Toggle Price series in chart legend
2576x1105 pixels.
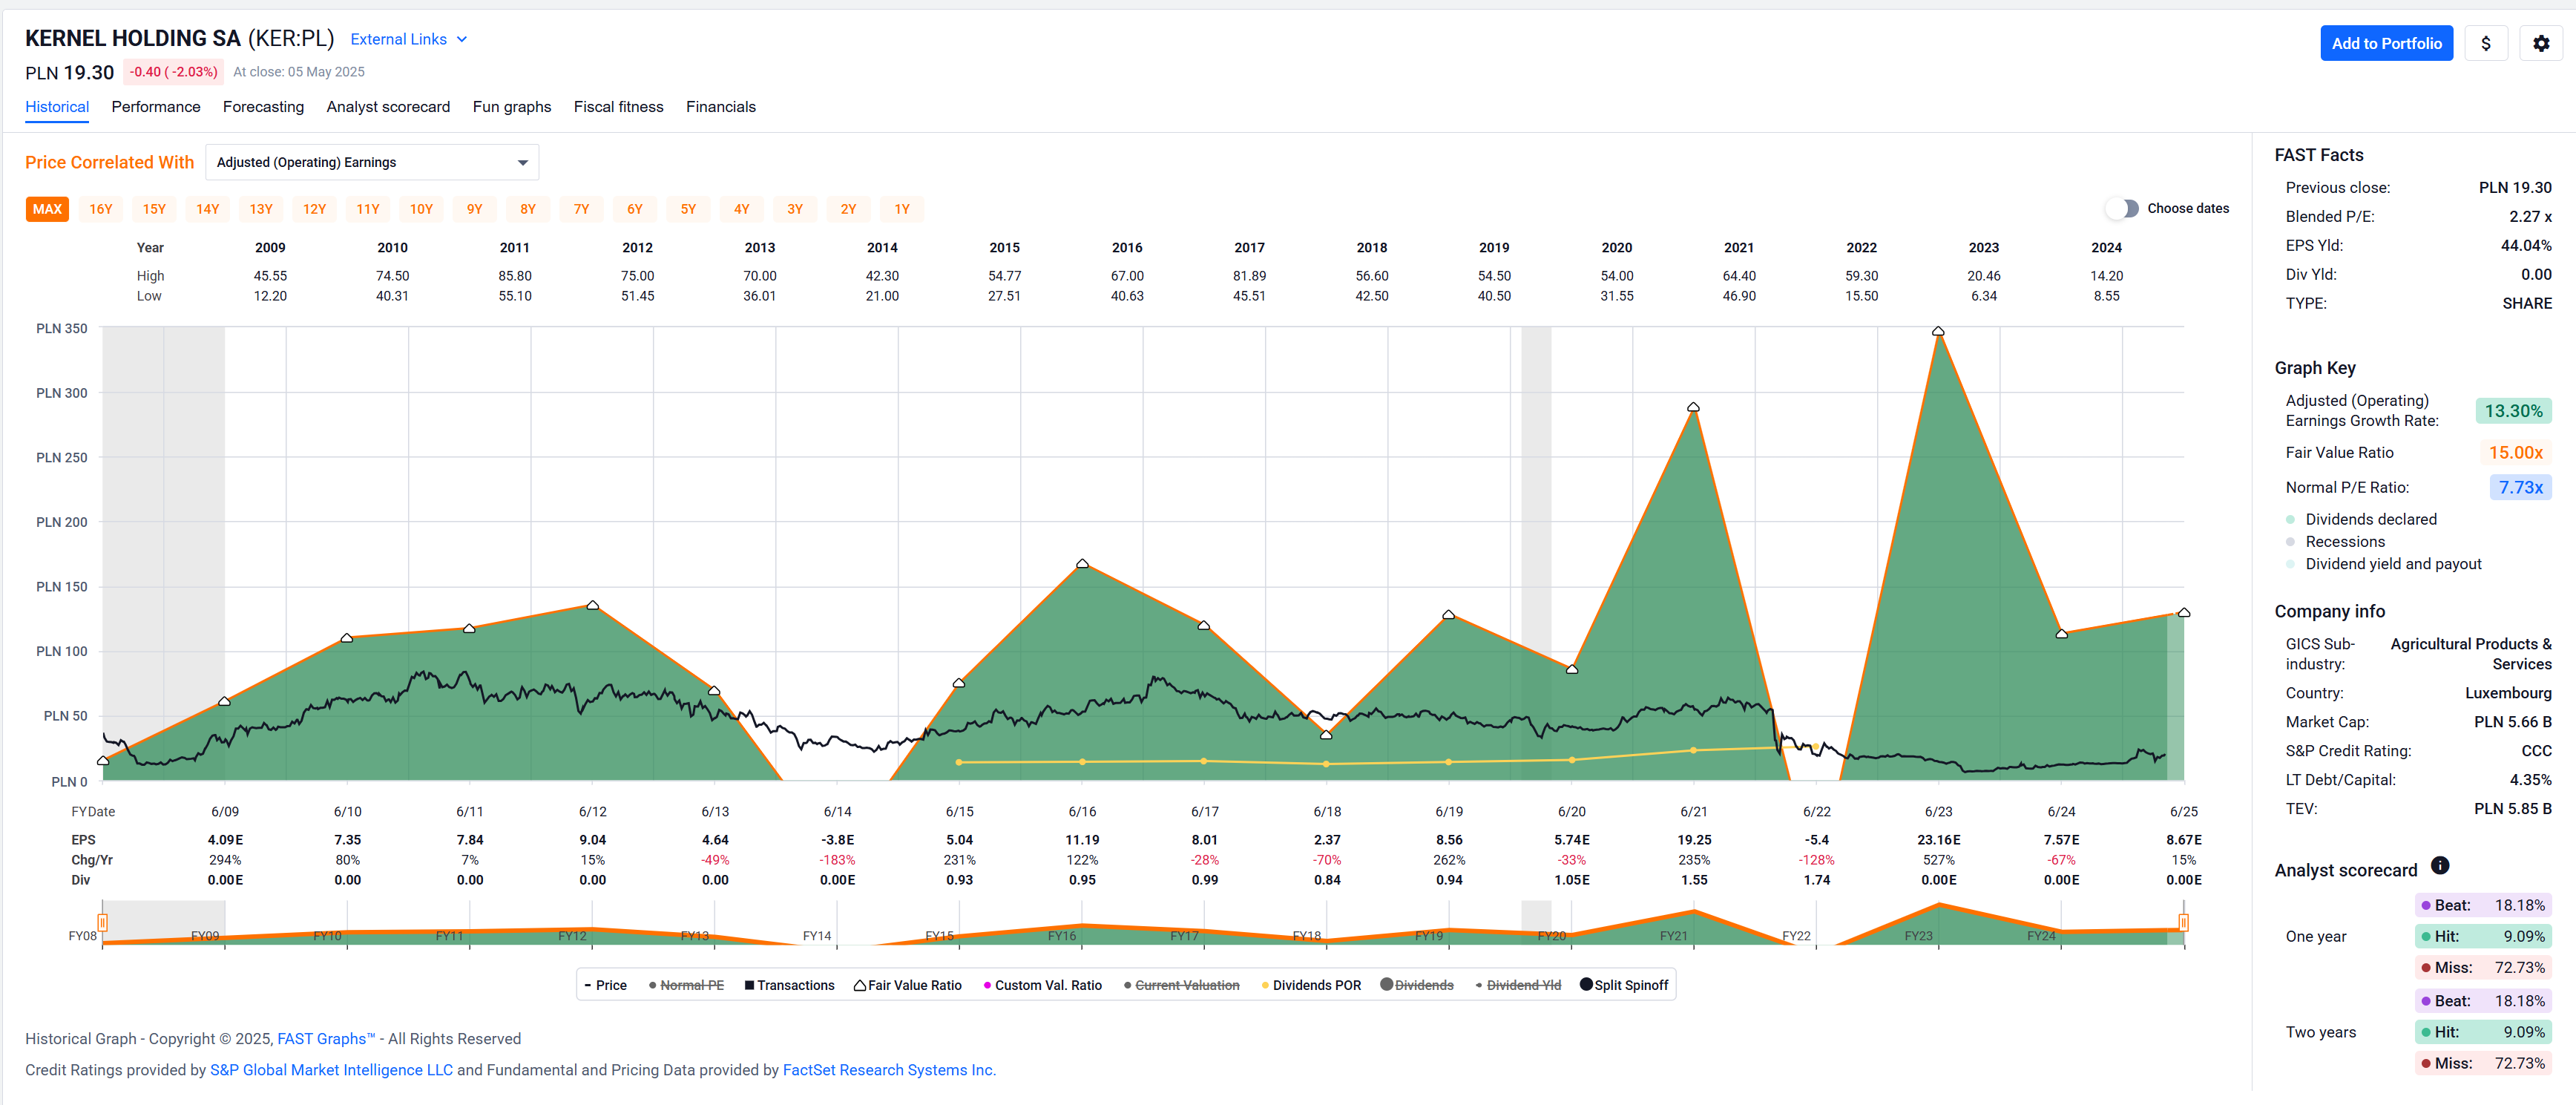coord(605,985)
